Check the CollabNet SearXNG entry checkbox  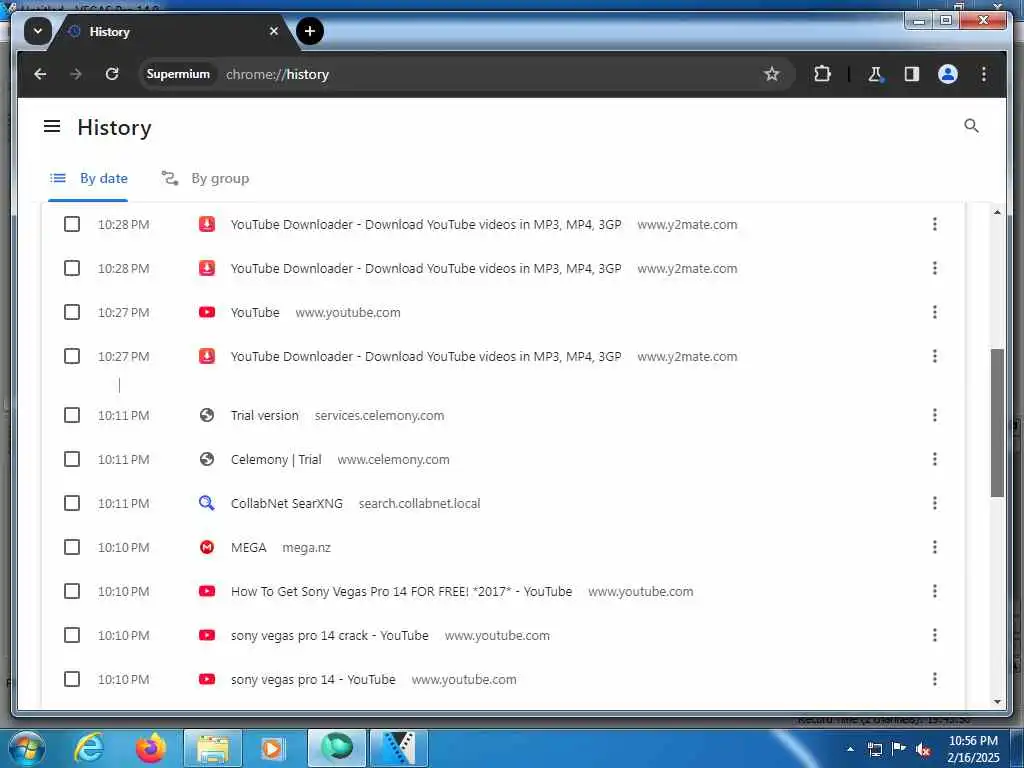point(72,503)
